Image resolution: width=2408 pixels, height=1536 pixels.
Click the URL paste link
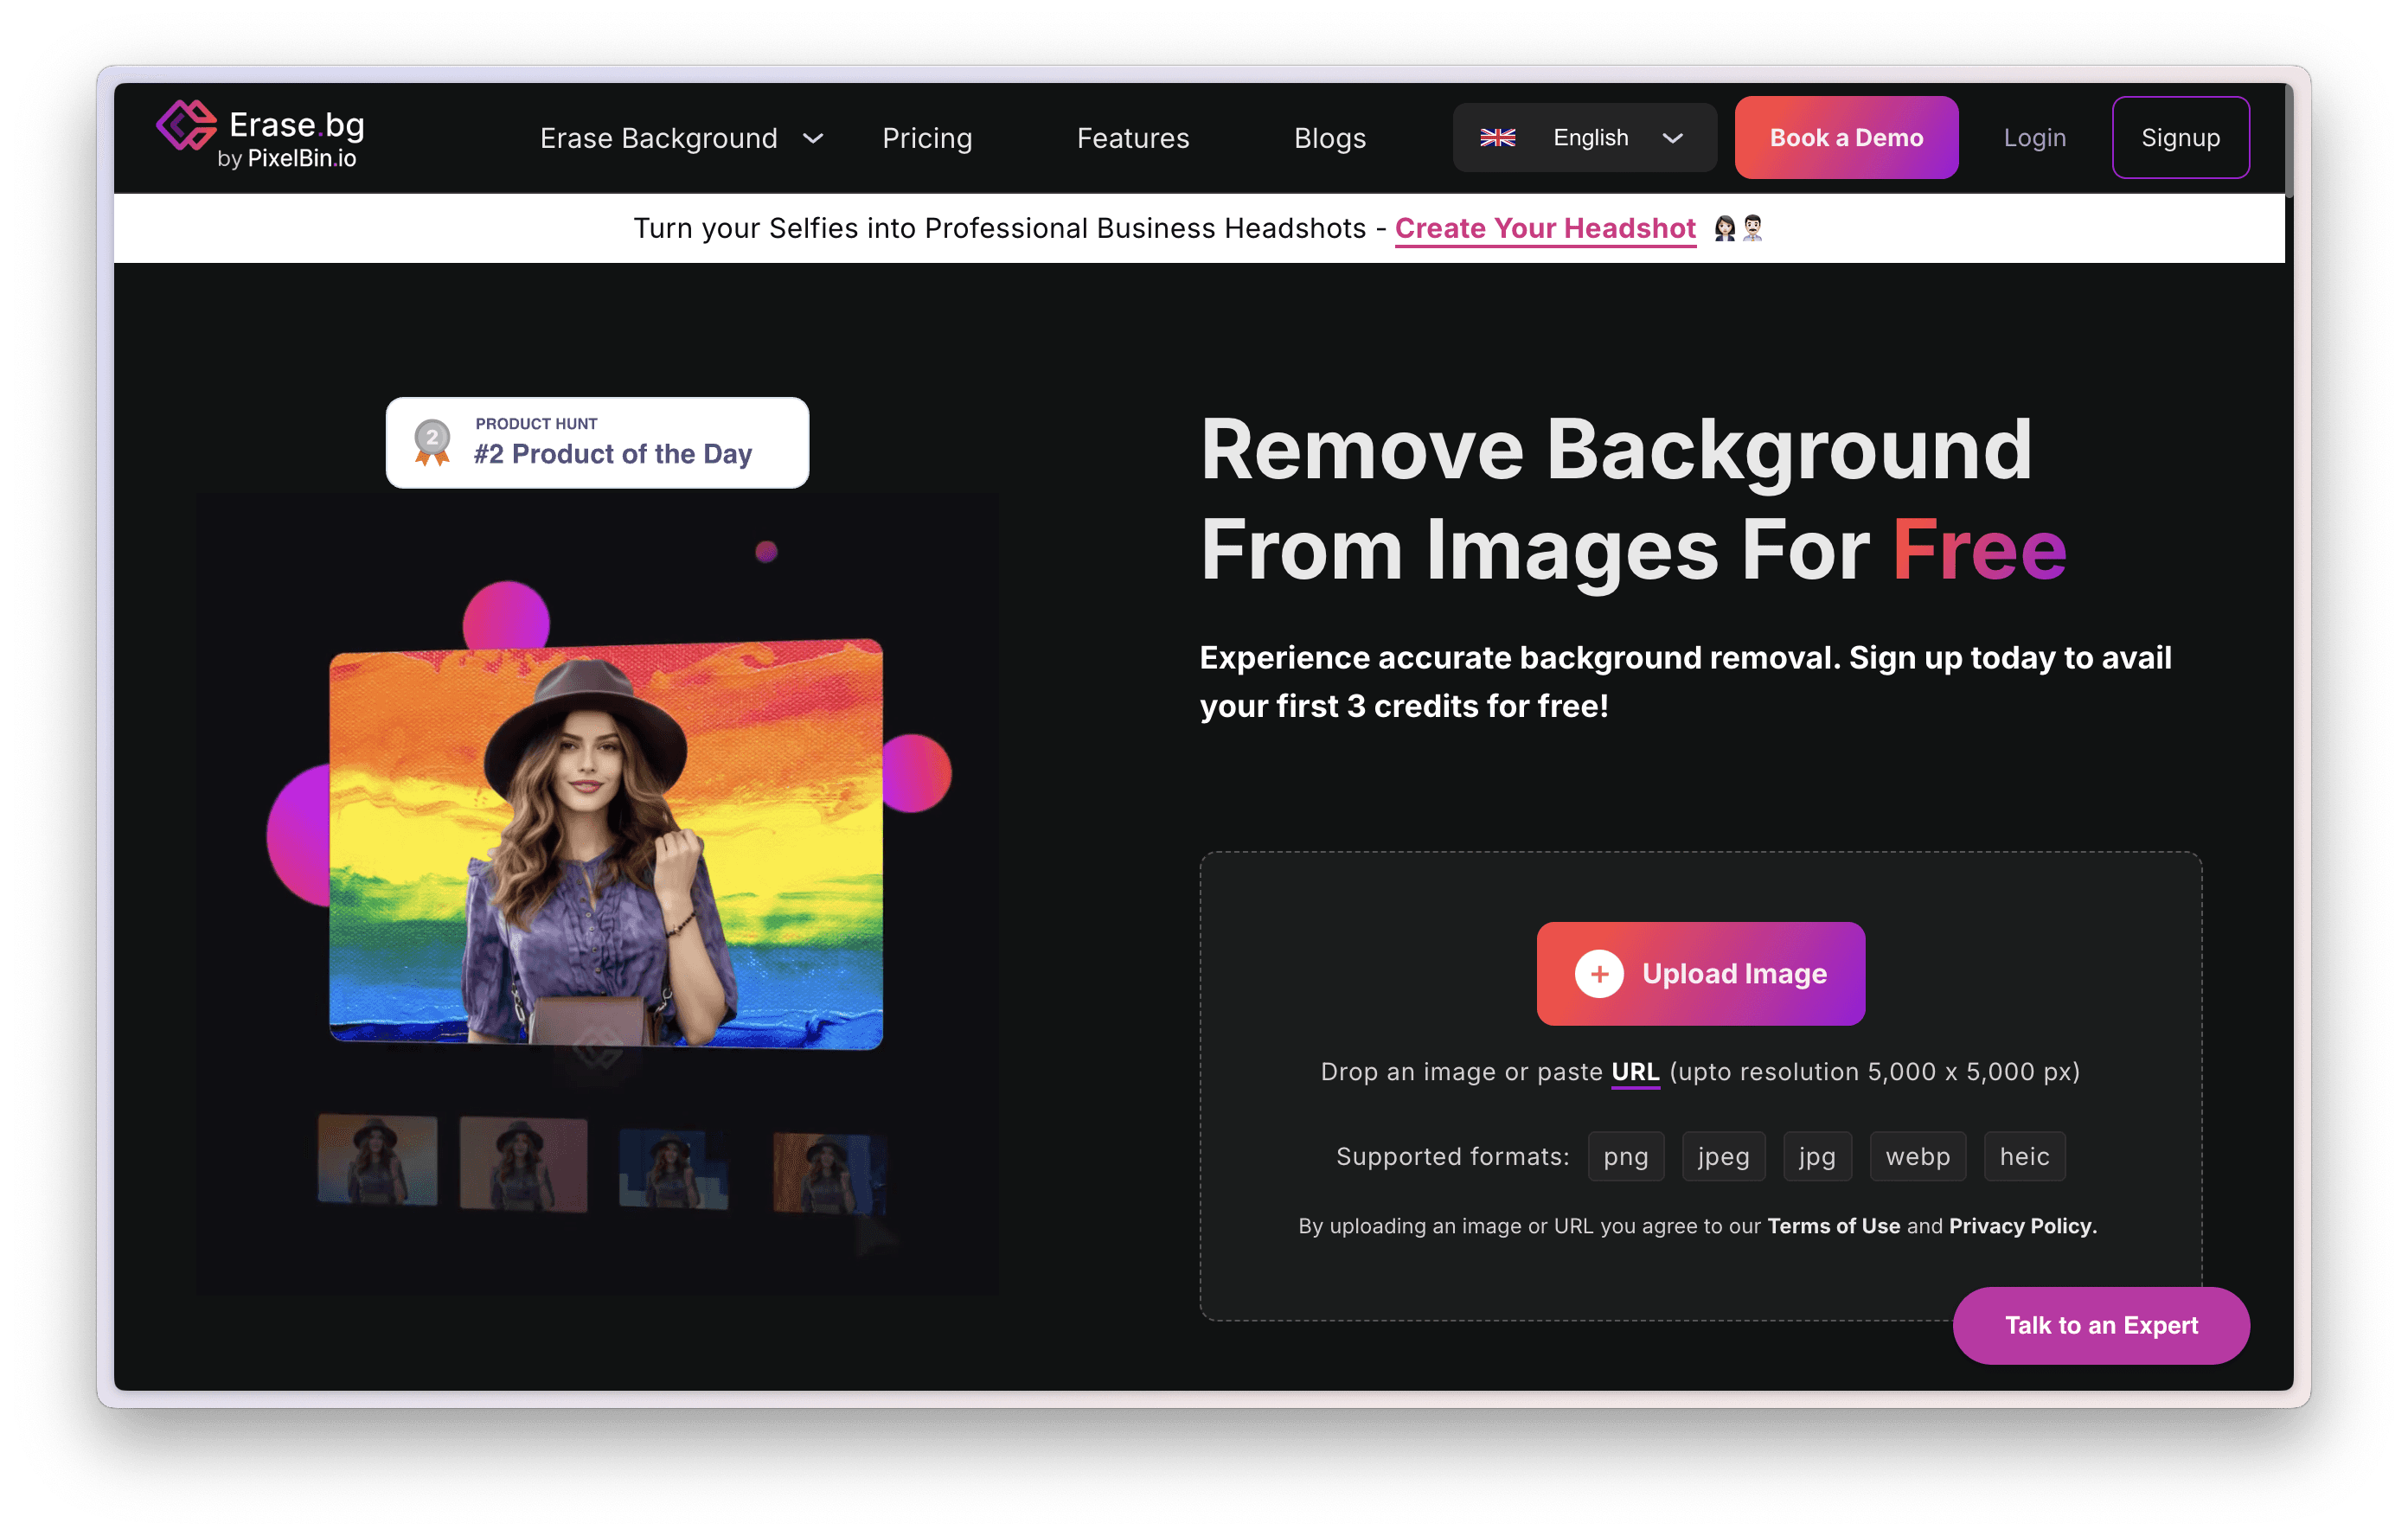click(1634, 1072)
